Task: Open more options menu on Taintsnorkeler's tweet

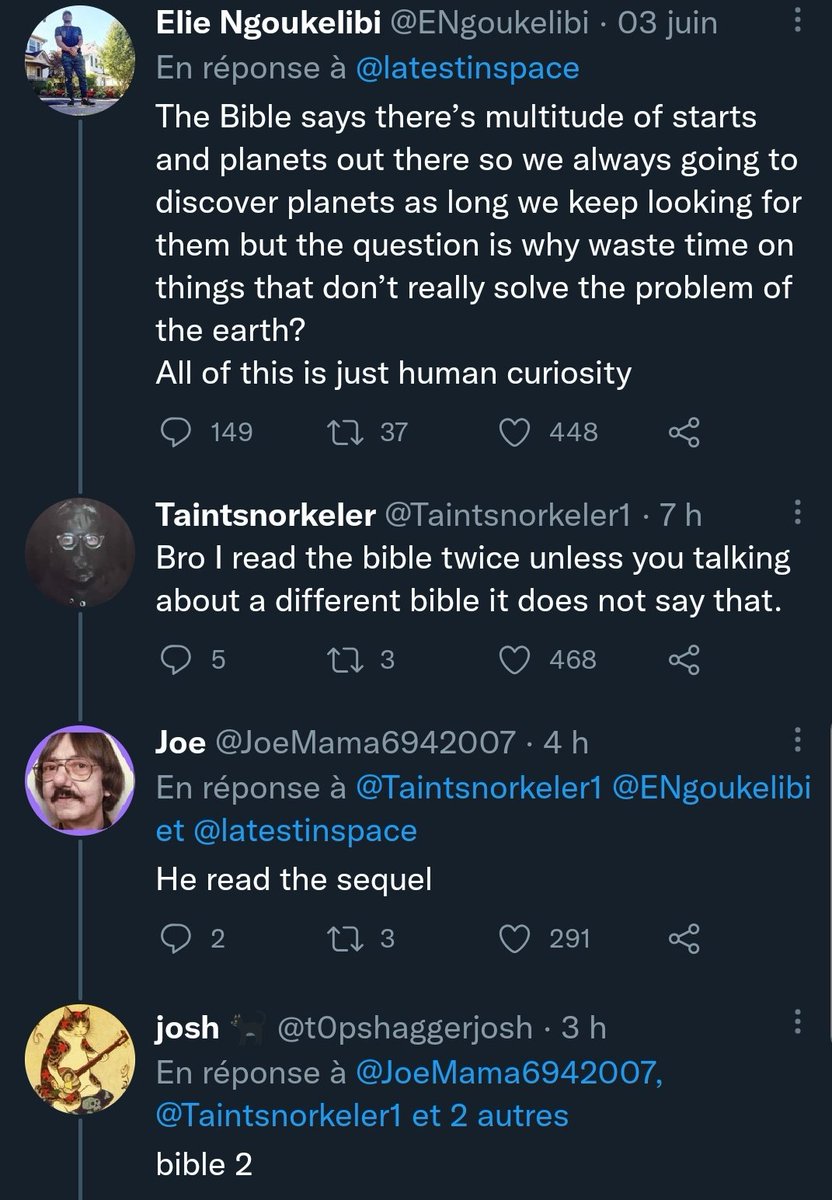Action: pyautogui.click(x=796, y=513)
